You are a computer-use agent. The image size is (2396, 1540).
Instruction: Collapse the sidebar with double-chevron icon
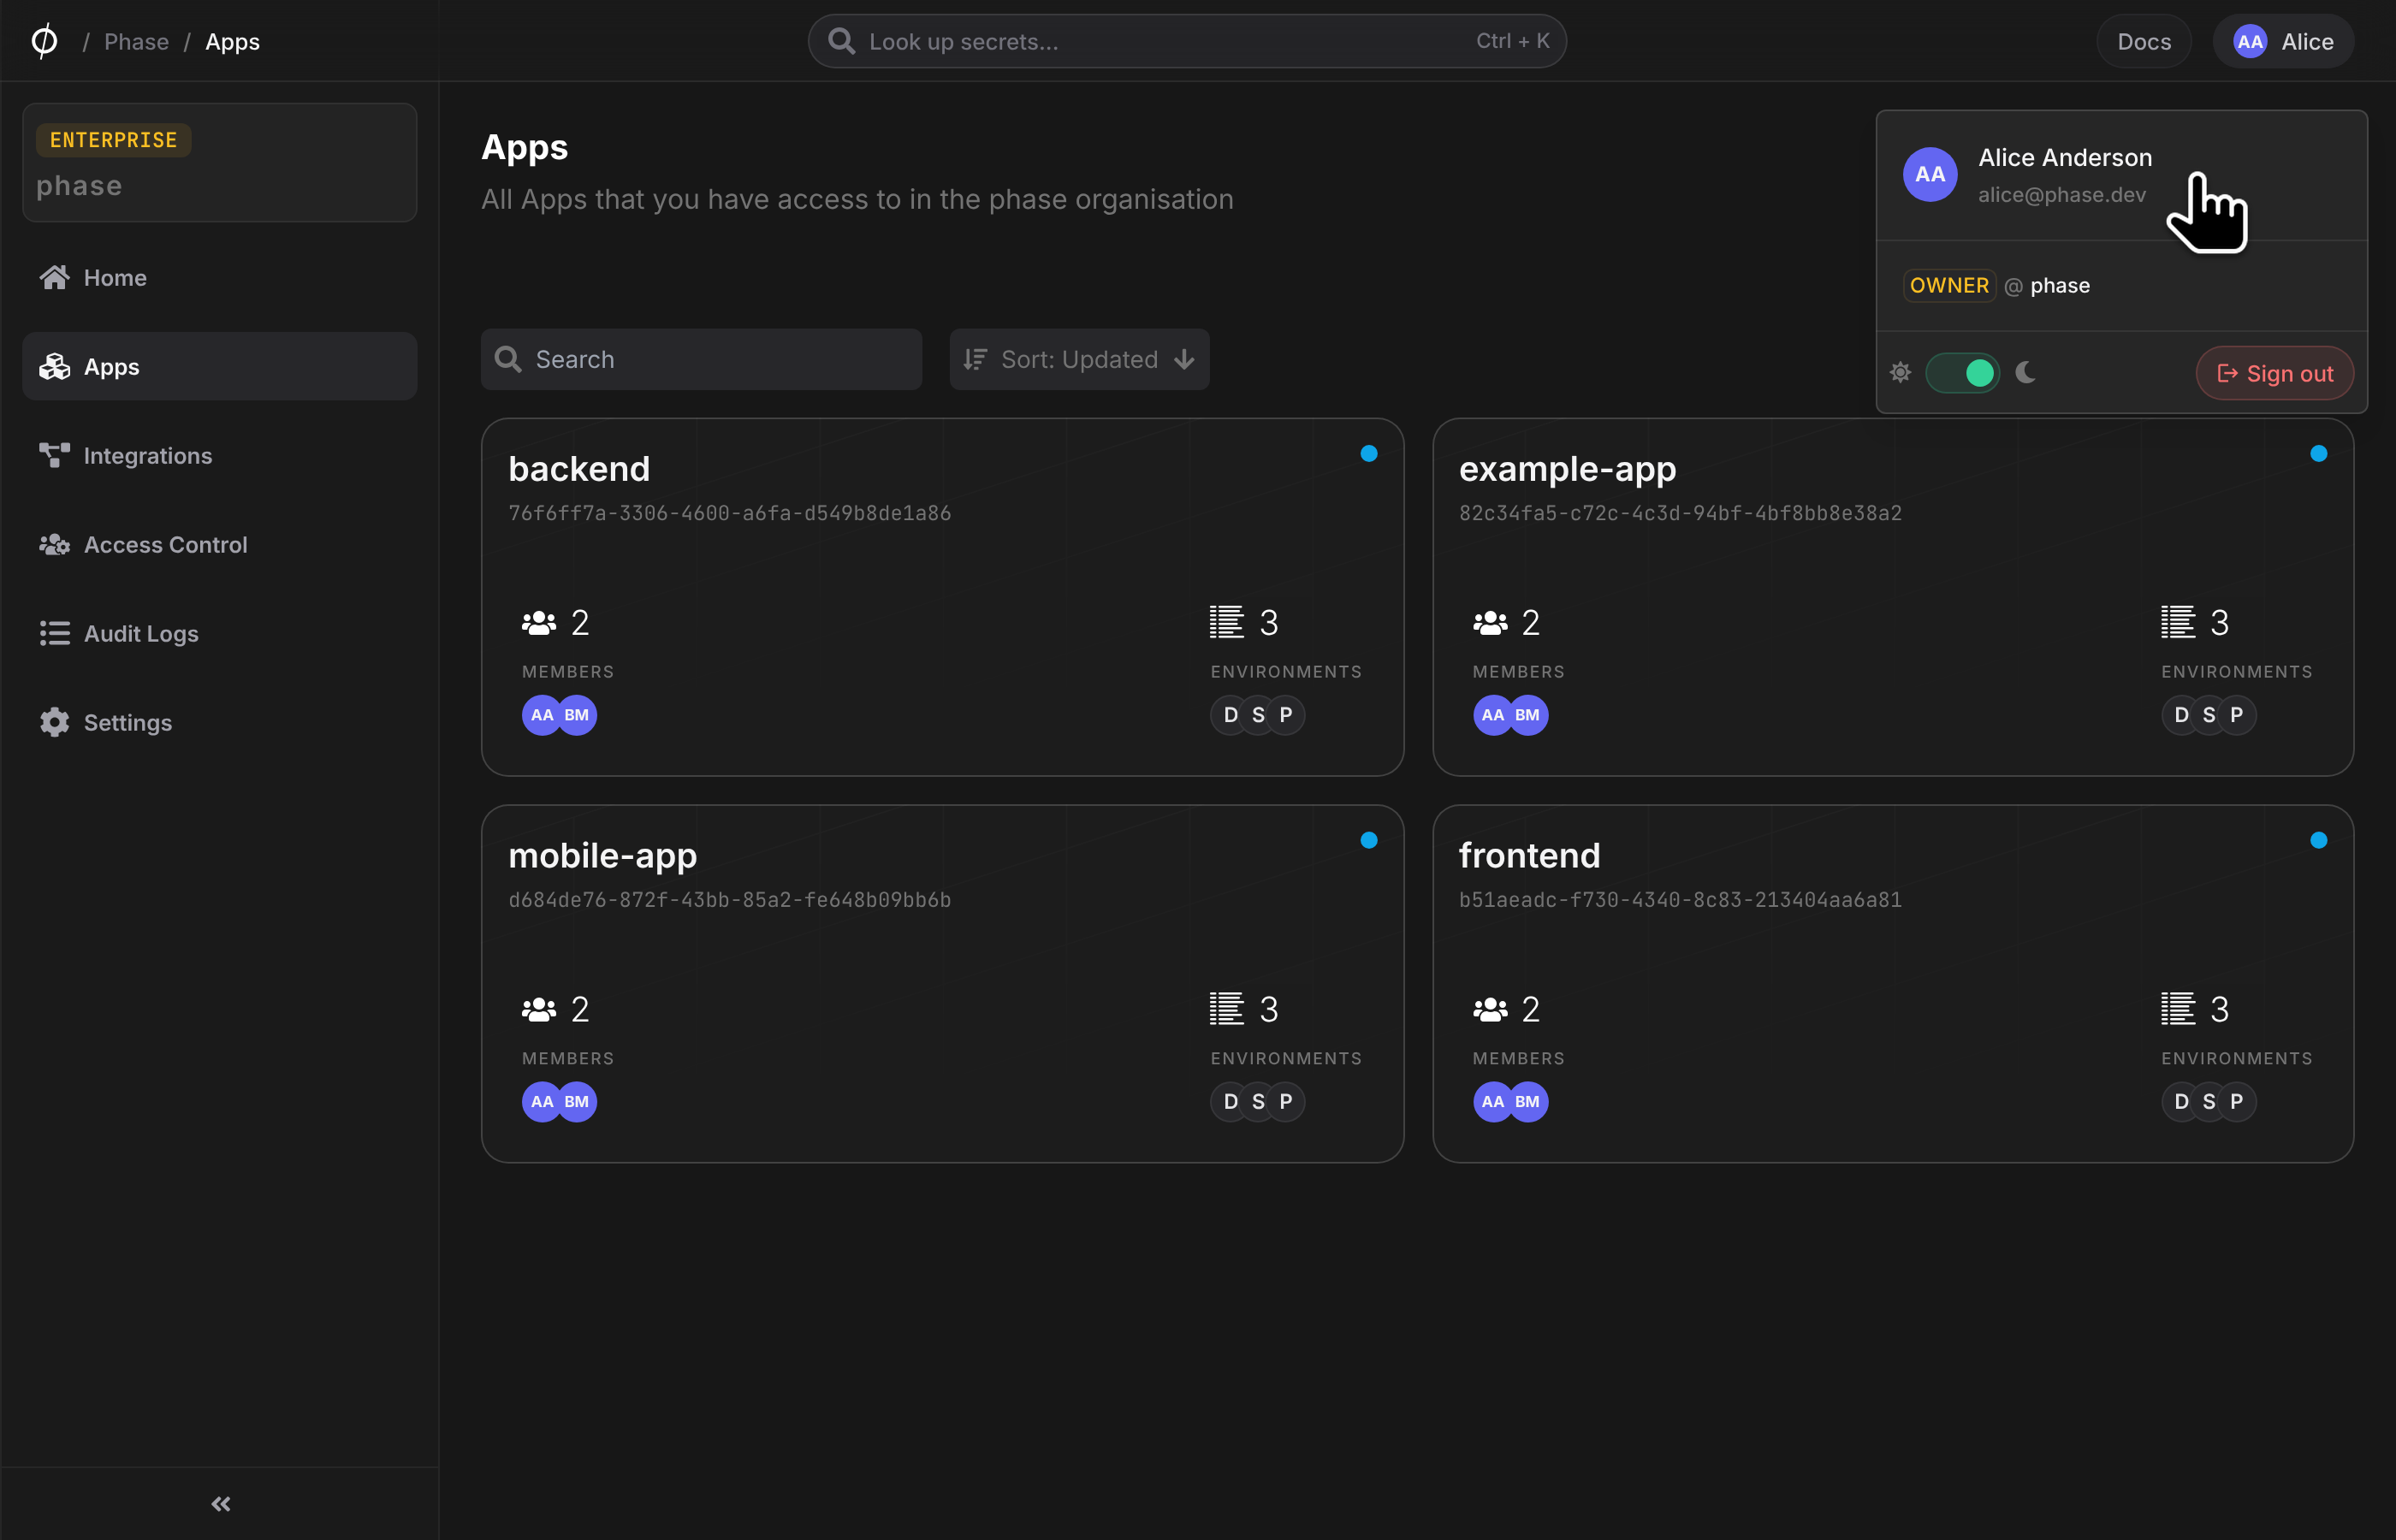220,1503
